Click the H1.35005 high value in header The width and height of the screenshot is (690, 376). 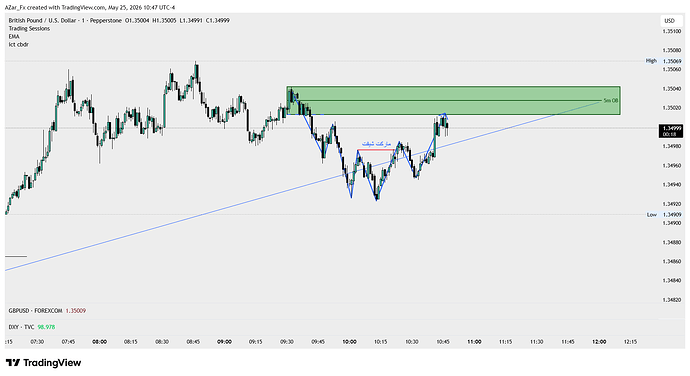click(x=164, y=21)
